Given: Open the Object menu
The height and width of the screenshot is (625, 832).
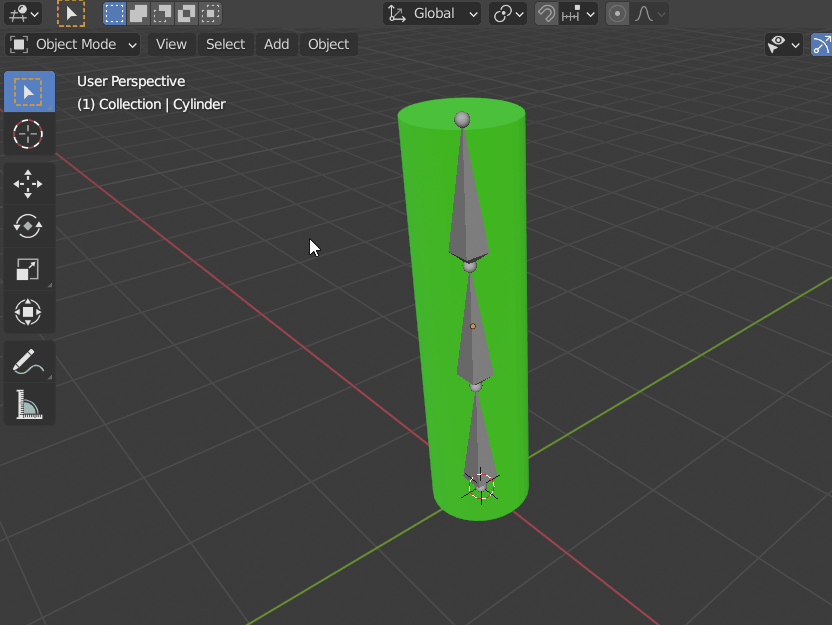Looking at the screenshot, I should 328,45.
